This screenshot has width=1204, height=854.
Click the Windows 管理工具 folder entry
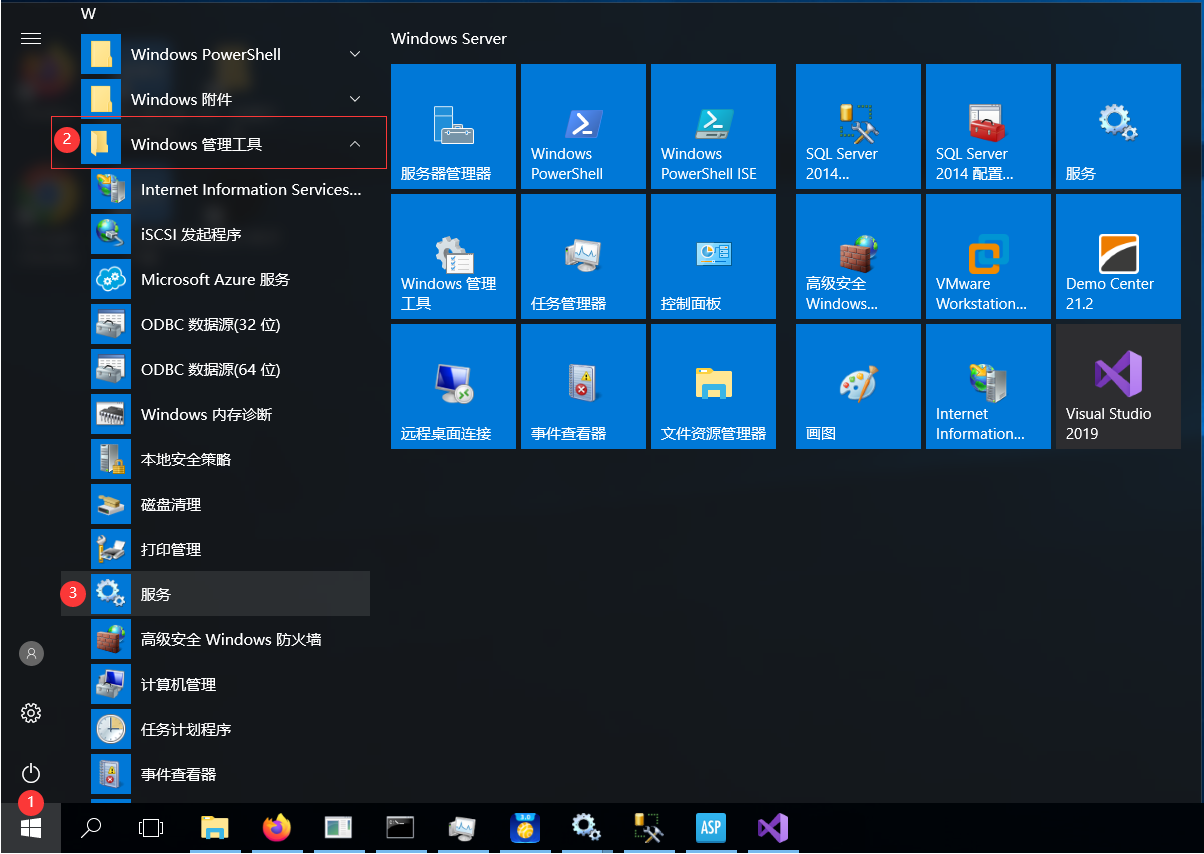[226, 144]
